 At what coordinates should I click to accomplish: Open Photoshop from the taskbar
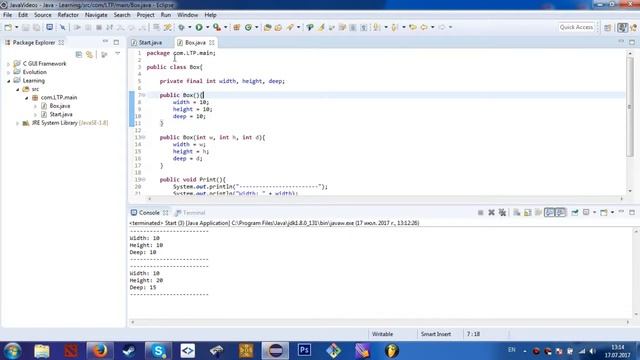304,351
